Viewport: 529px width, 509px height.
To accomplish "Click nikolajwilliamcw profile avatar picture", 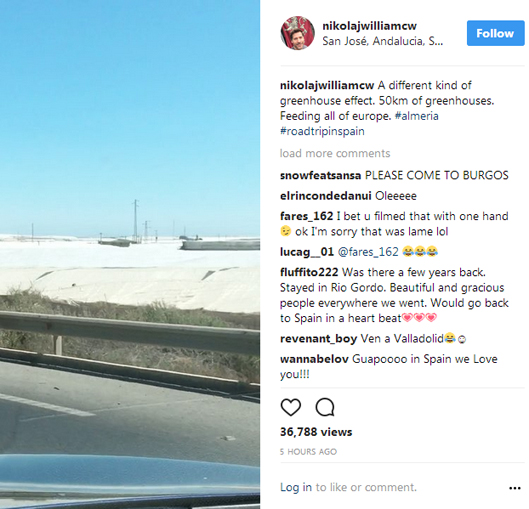I will pyautogui.click(x=297, y=33).
